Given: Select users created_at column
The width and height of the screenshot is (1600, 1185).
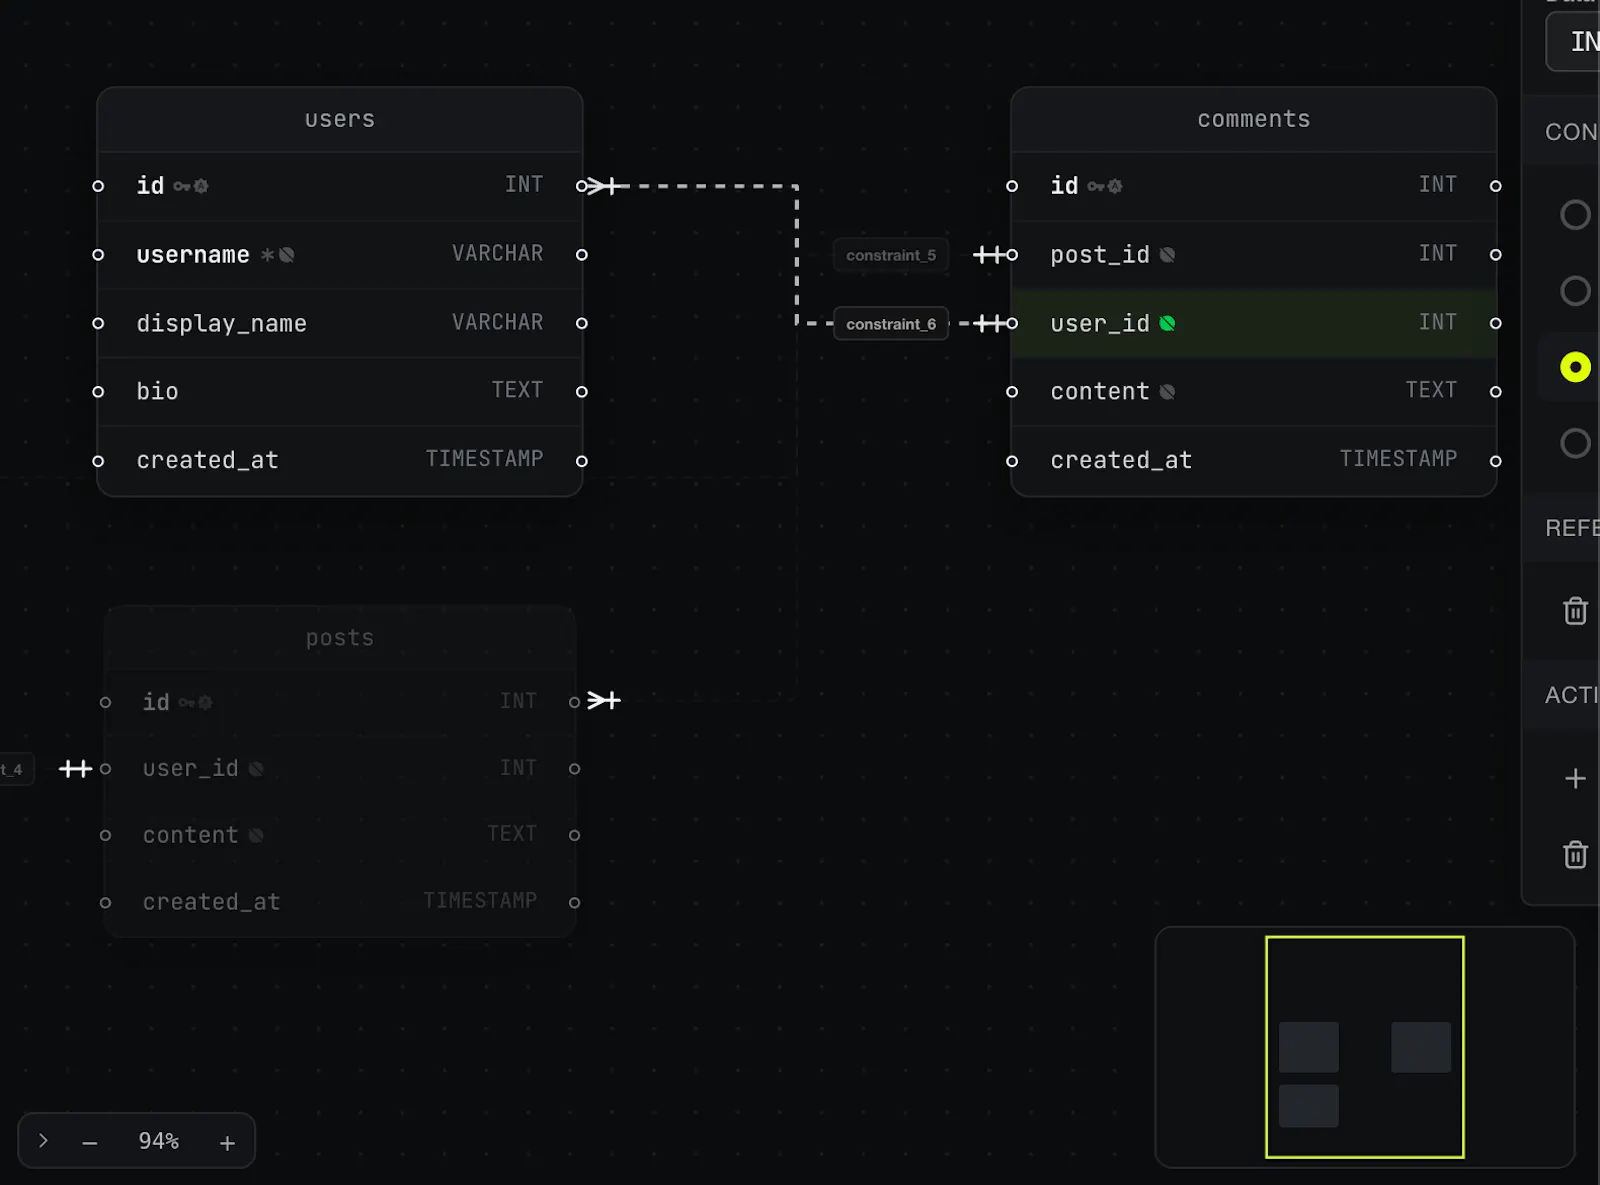Looking at the screenshot, I should (x=340, y=460).
